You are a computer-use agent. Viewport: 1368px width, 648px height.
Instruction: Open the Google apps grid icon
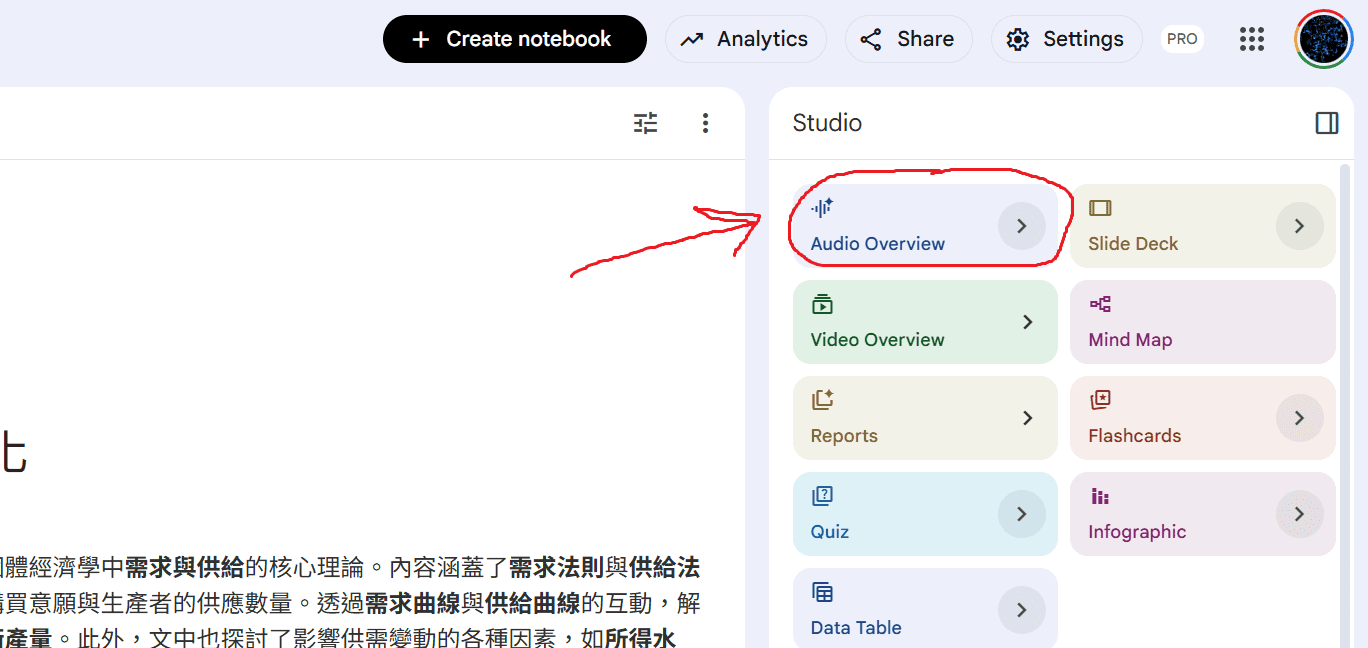1252,39
